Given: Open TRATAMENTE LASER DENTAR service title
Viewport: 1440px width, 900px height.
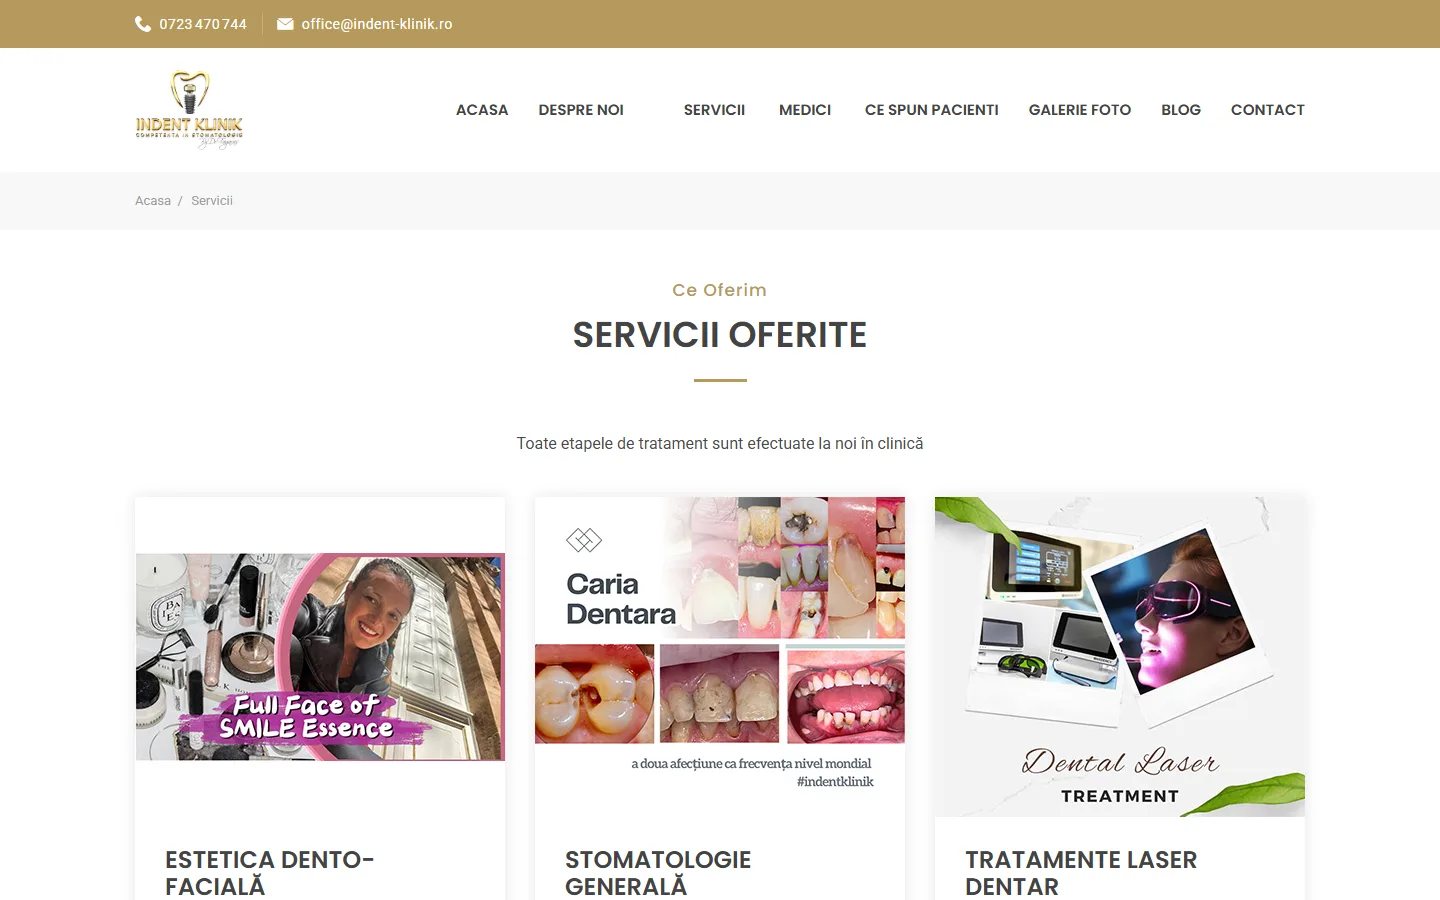Looking at the screenshot, I should pos(1081,873).
